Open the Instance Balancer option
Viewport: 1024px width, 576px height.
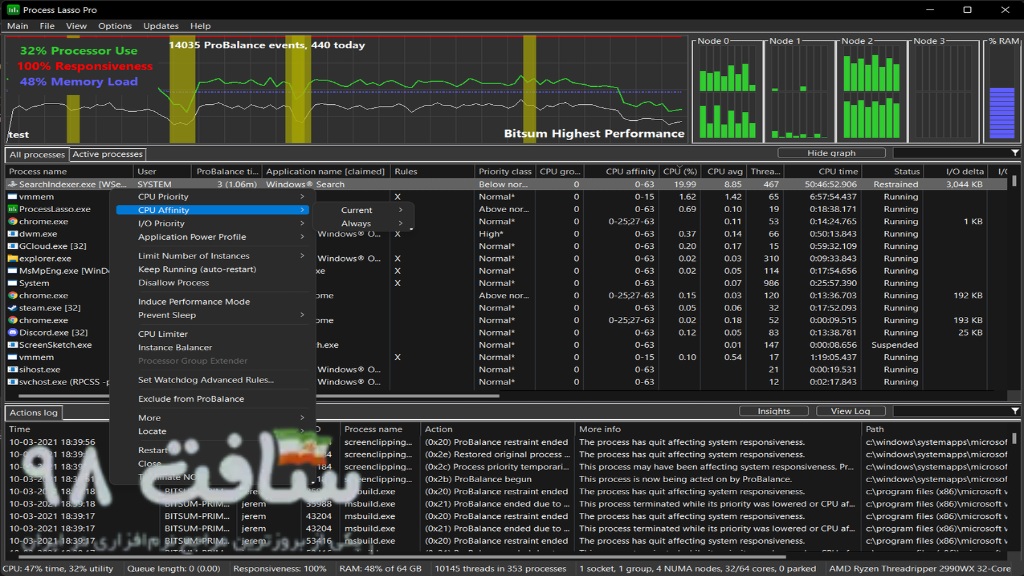point(175,347)
